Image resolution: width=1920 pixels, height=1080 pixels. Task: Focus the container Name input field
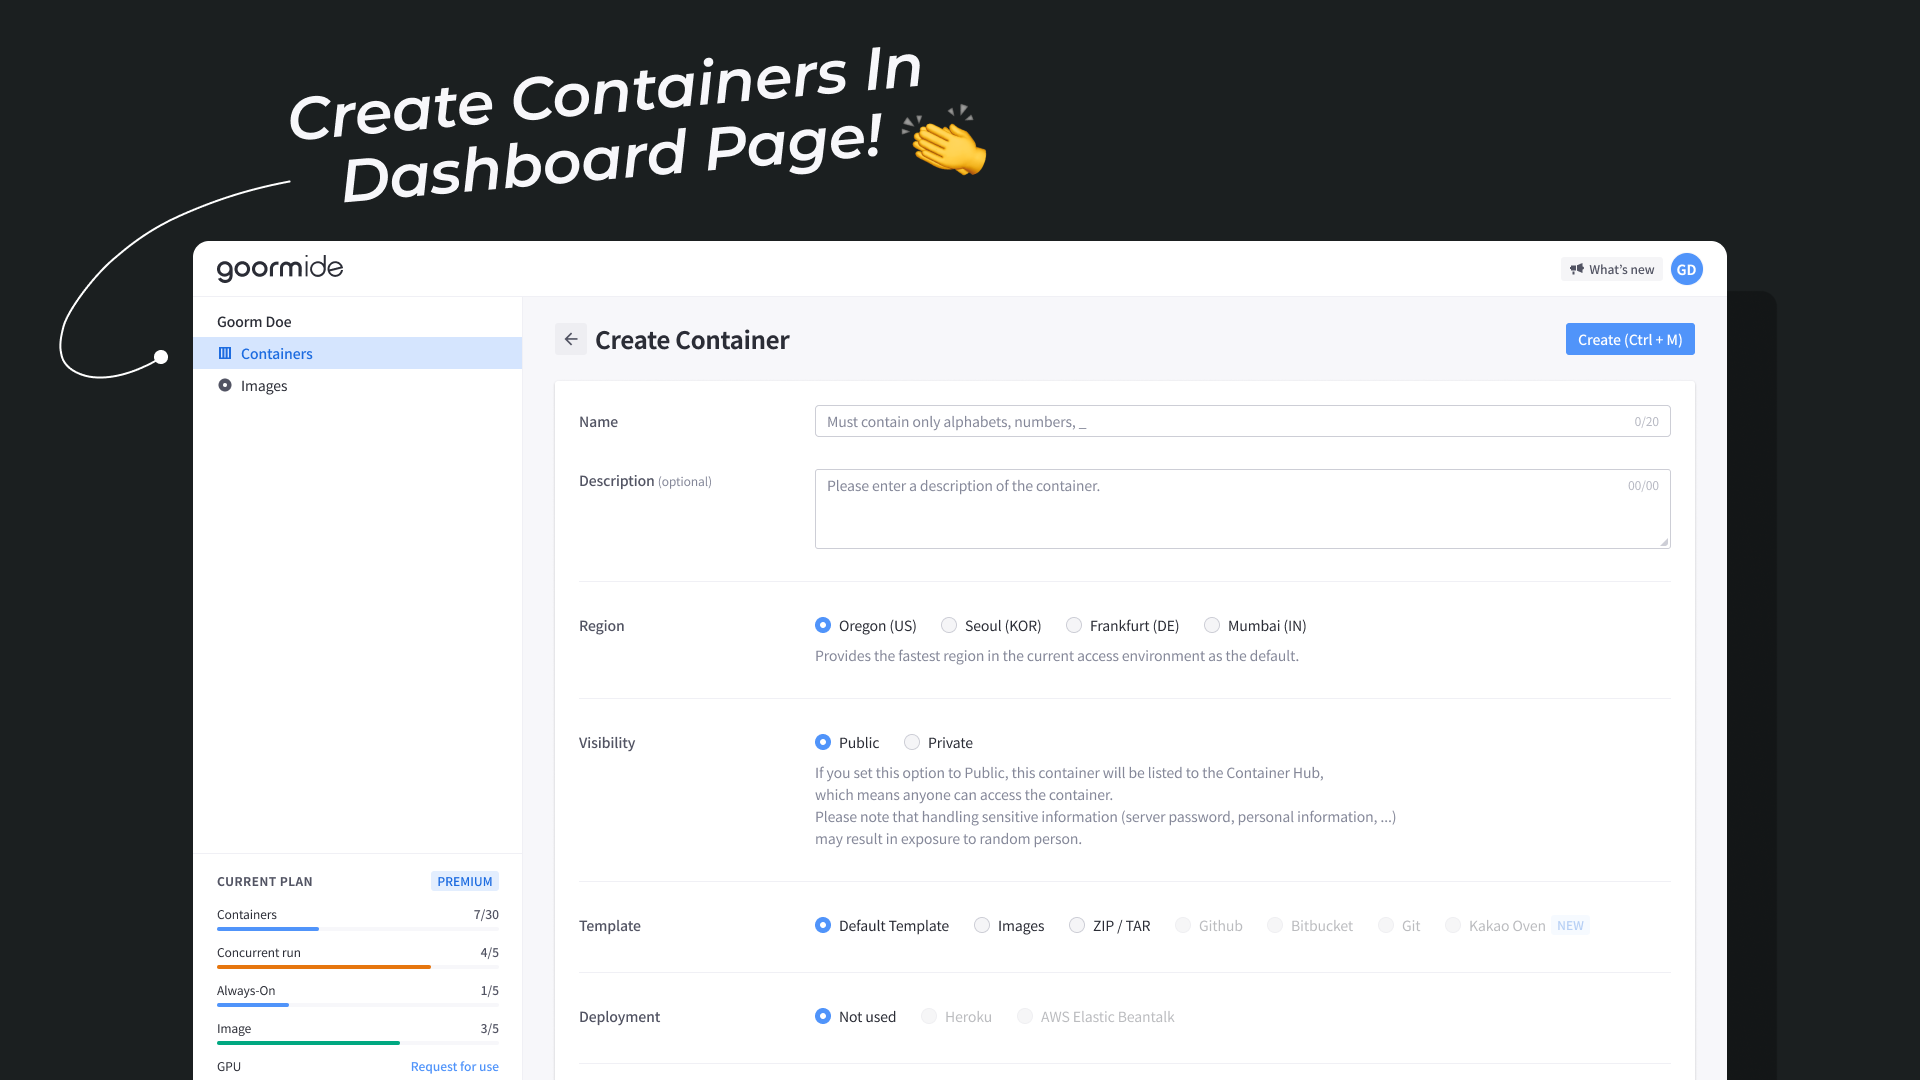pos(1242,421)
